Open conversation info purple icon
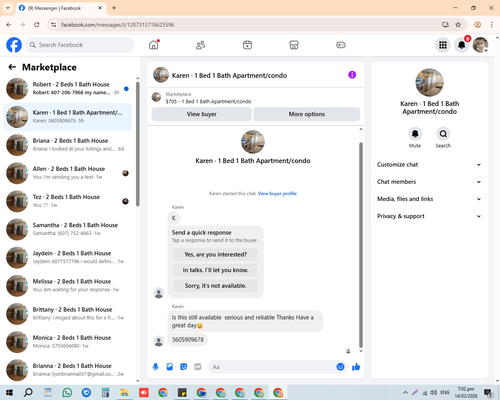 [x=352, y=75]
